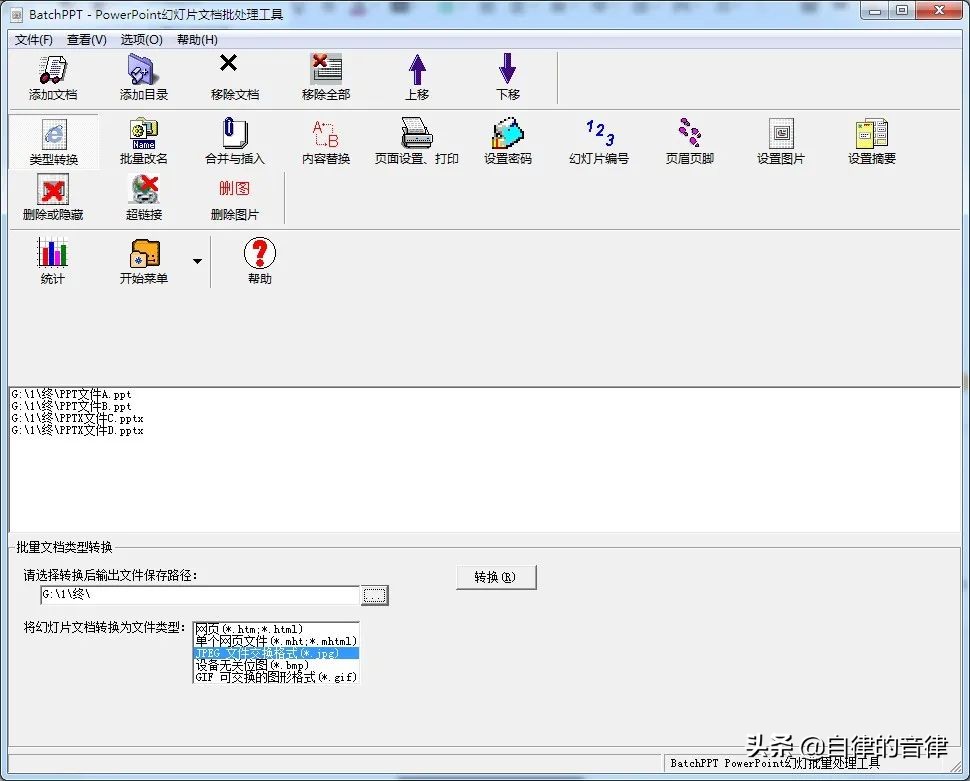Image resolution: width=970 pixels, height=781 pixels.
Task: Open the 删除或隐藏 (Delete or Hide) tool
Action: click(53, 198)
